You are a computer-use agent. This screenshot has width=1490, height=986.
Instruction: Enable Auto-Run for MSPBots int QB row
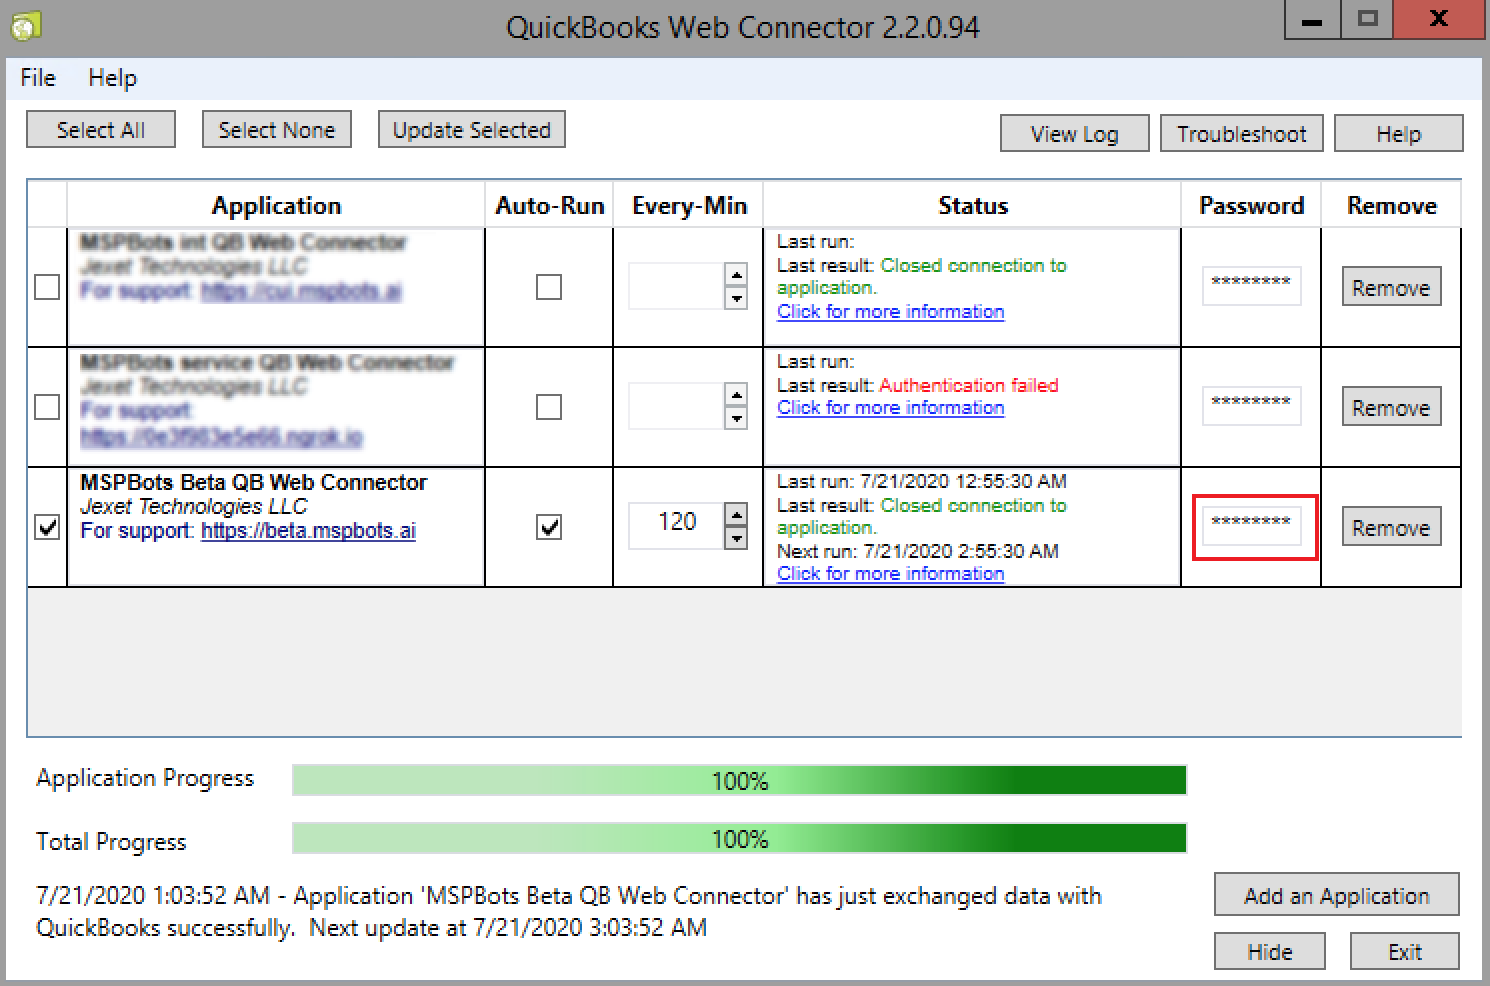[x=549, y=287]
